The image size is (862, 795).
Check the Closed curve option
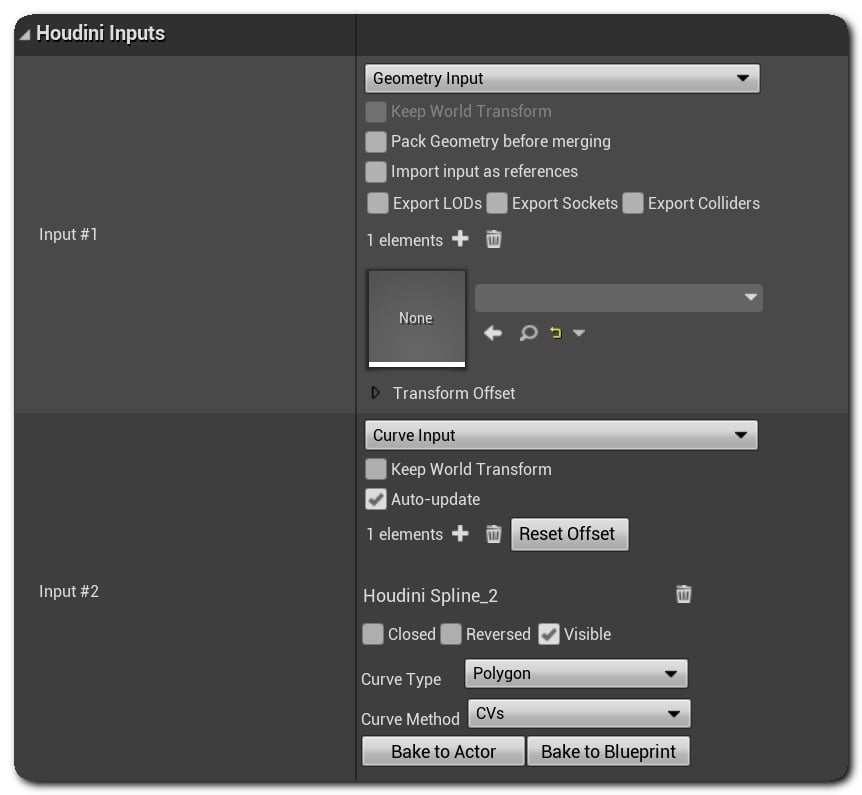click(x=373, y=634)
